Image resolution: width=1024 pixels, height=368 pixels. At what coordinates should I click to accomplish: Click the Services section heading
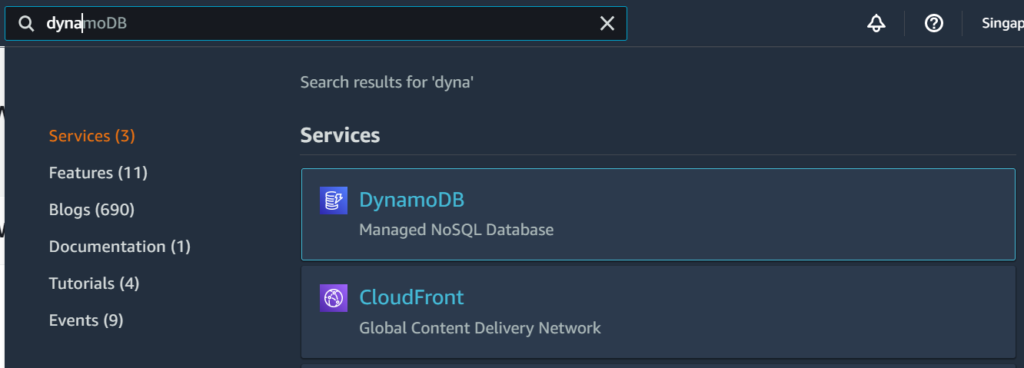[340, 136]
